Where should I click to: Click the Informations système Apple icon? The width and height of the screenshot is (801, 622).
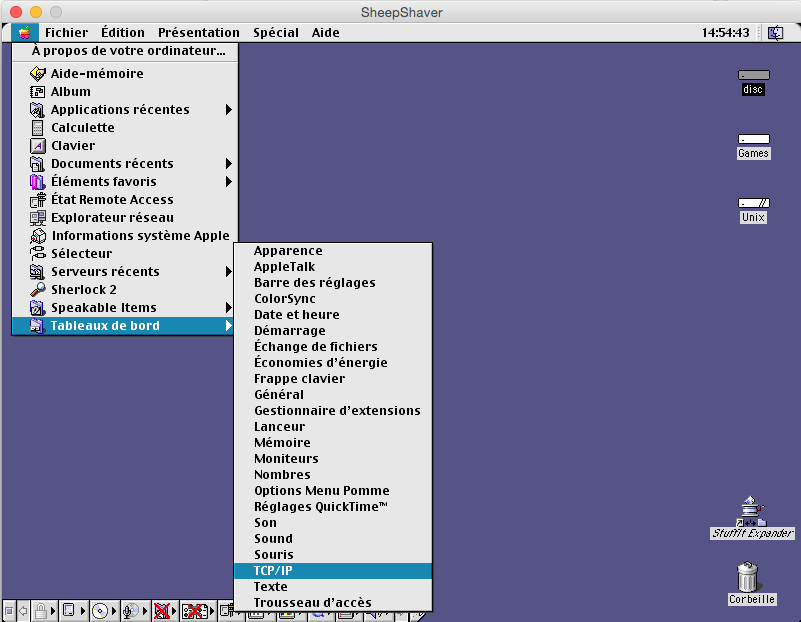pyautogui.click(x=37, y=235)
